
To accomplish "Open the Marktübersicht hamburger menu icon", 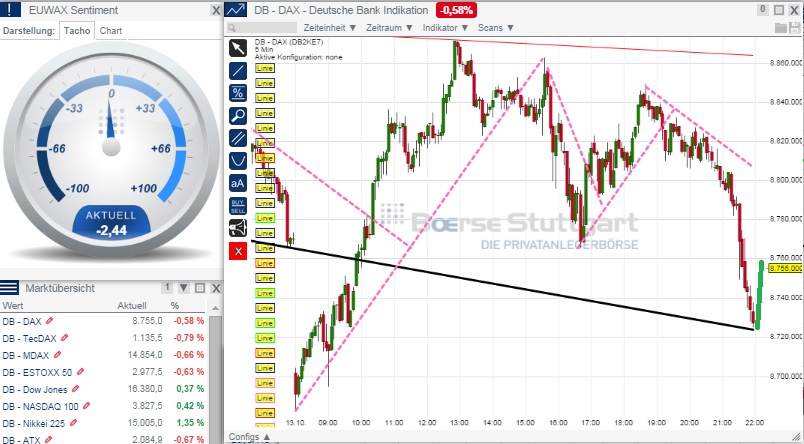I will (x=10, y=288).
